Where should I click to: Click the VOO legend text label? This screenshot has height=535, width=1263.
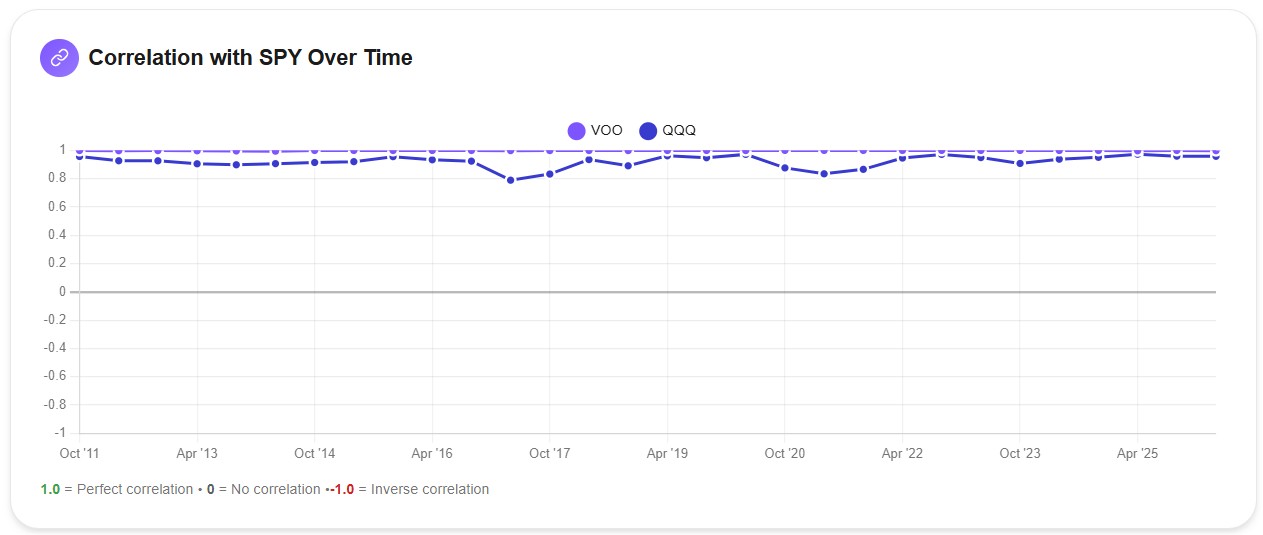pos(606,131)
